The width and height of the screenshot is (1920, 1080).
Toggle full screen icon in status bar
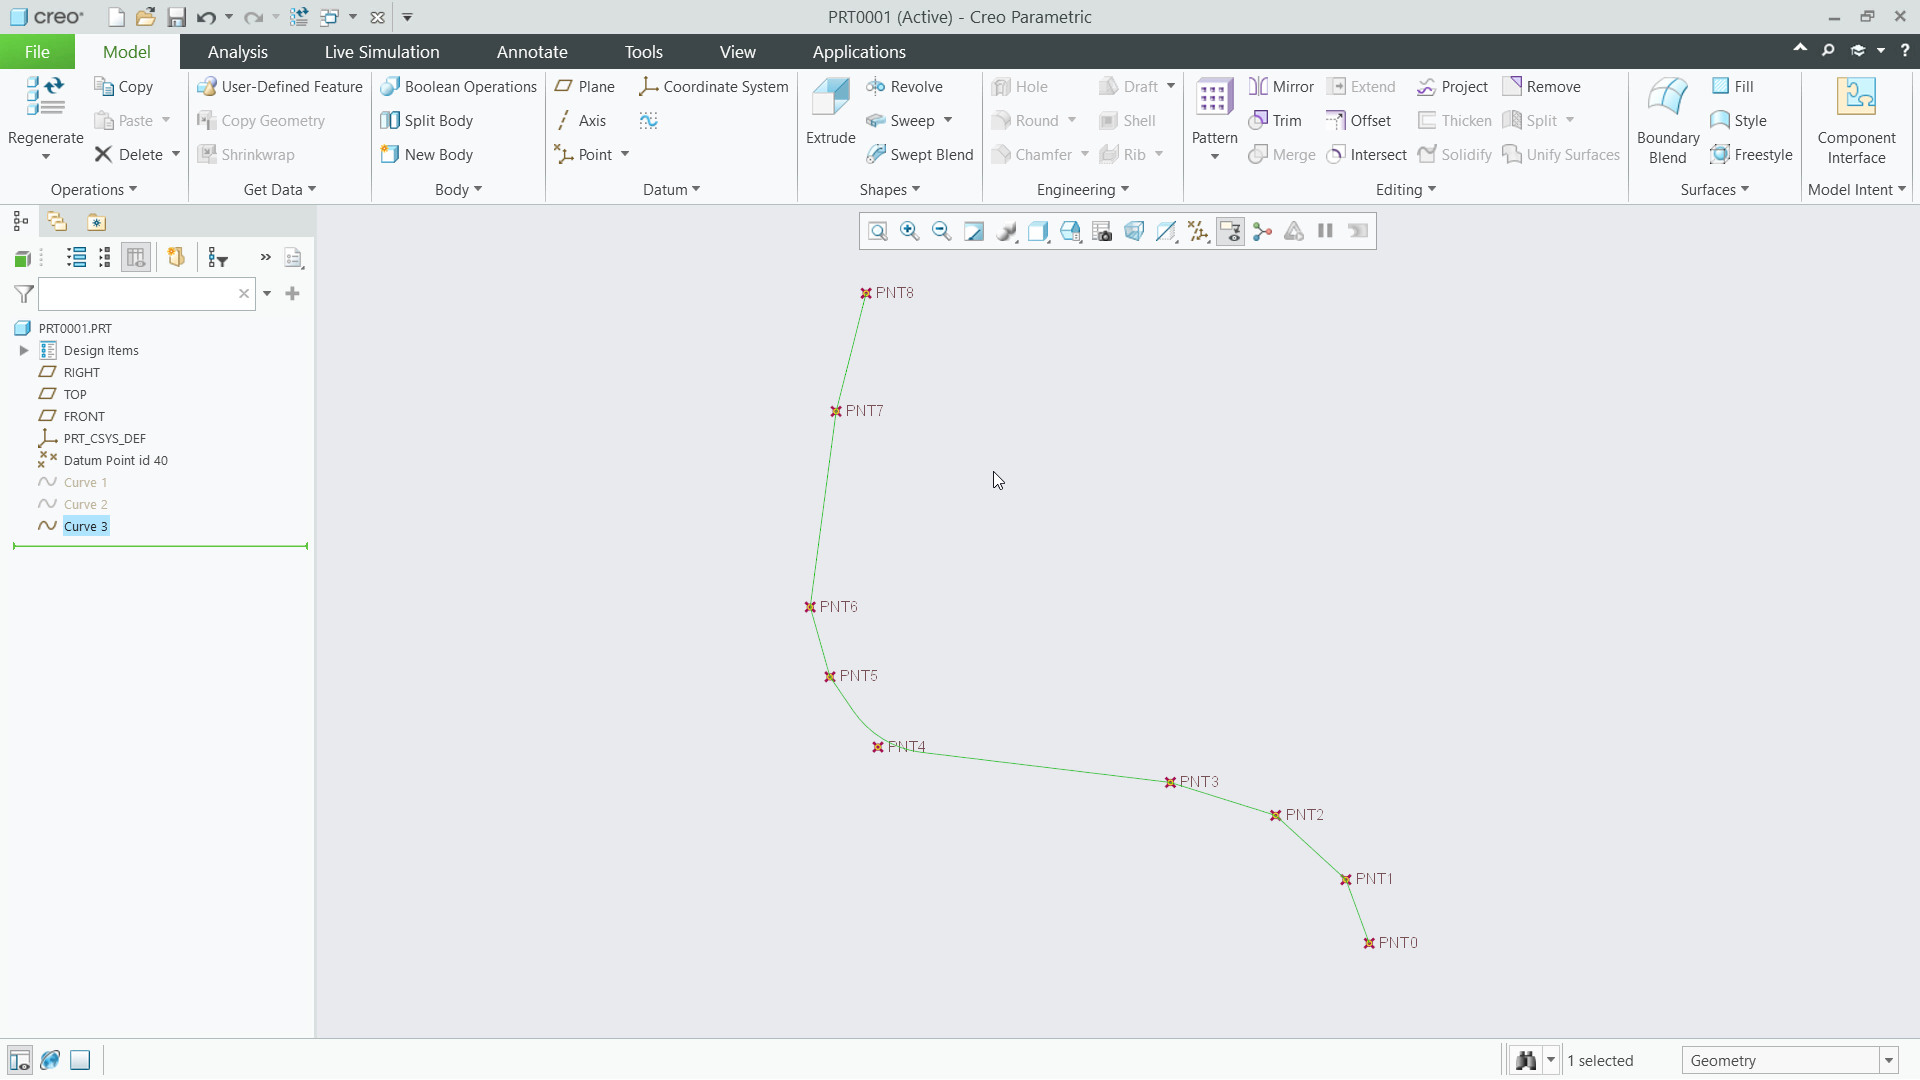80,1061
